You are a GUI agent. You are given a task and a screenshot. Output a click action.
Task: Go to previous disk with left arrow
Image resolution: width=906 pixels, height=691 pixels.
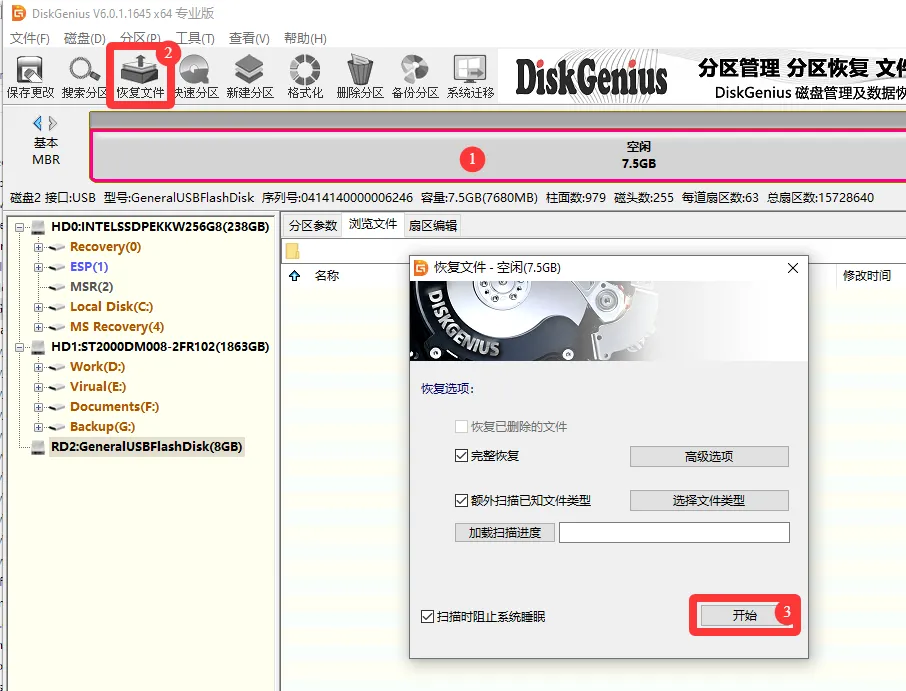(x=38, y=123)
